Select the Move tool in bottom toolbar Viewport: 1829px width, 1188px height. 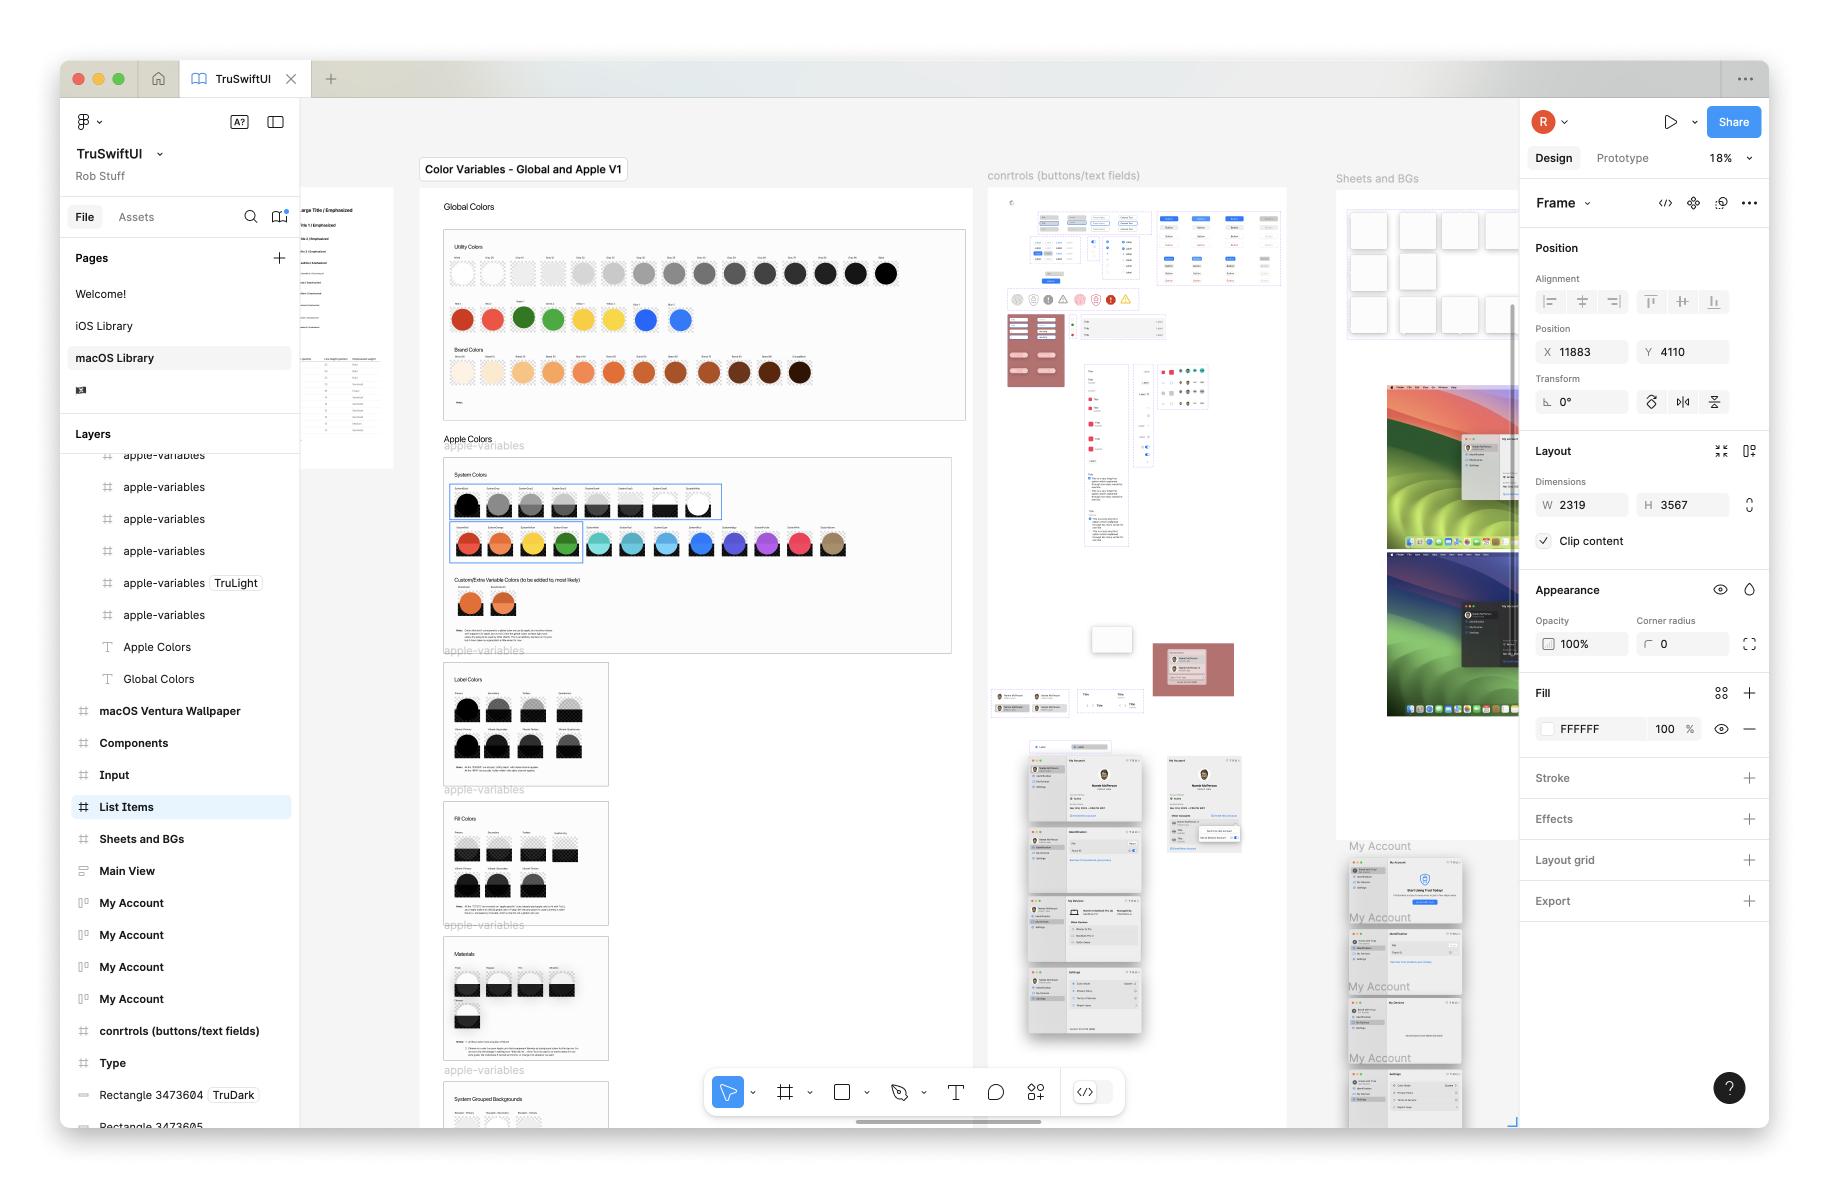click(x=728, y=1092)
